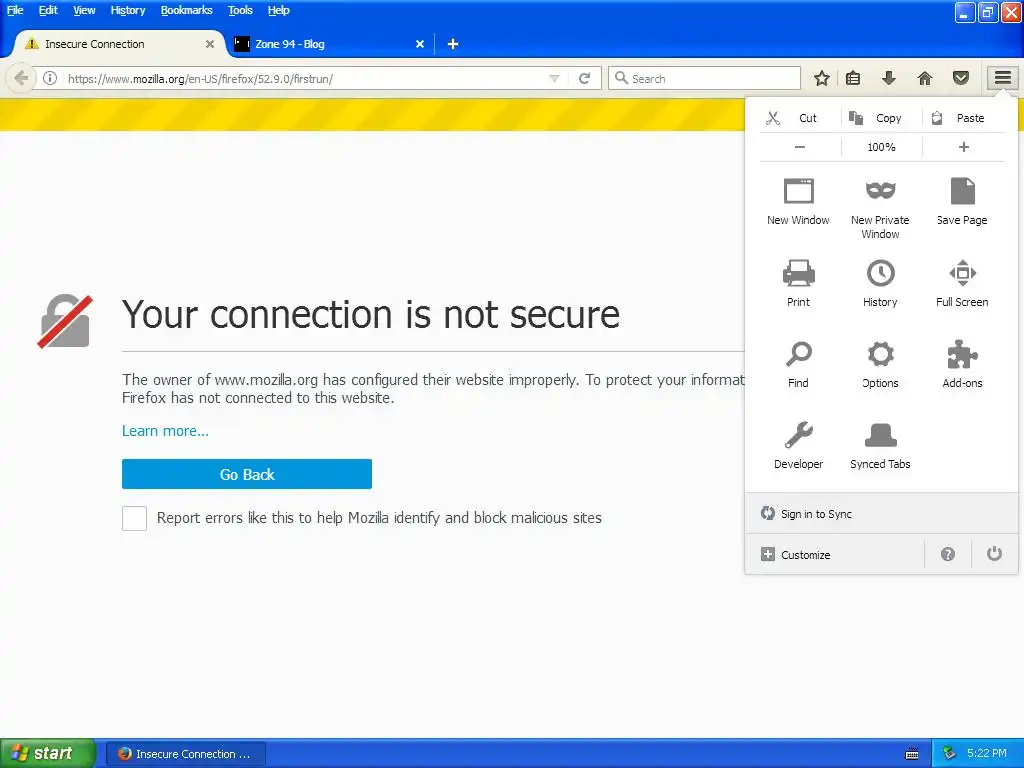
Task: Open the Edit menu
Action: (48, 10)
